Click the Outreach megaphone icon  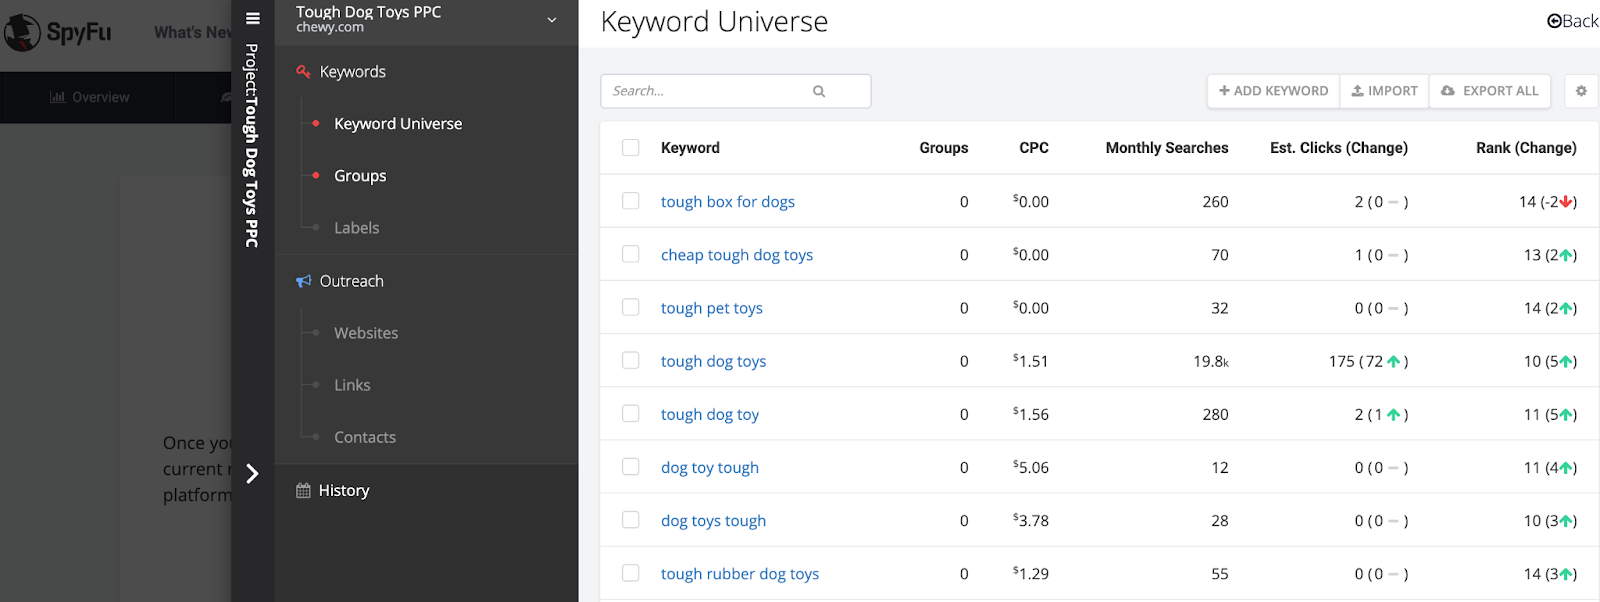[303, 281]
